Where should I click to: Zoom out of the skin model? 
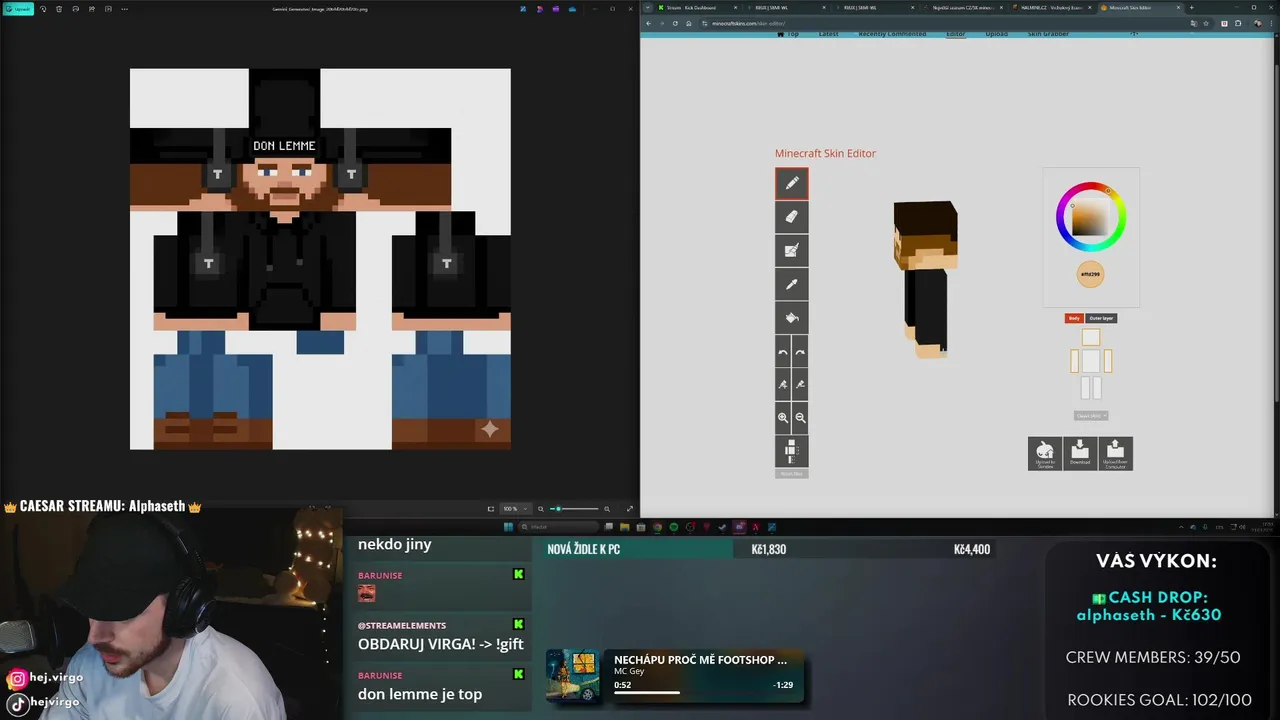800,418
